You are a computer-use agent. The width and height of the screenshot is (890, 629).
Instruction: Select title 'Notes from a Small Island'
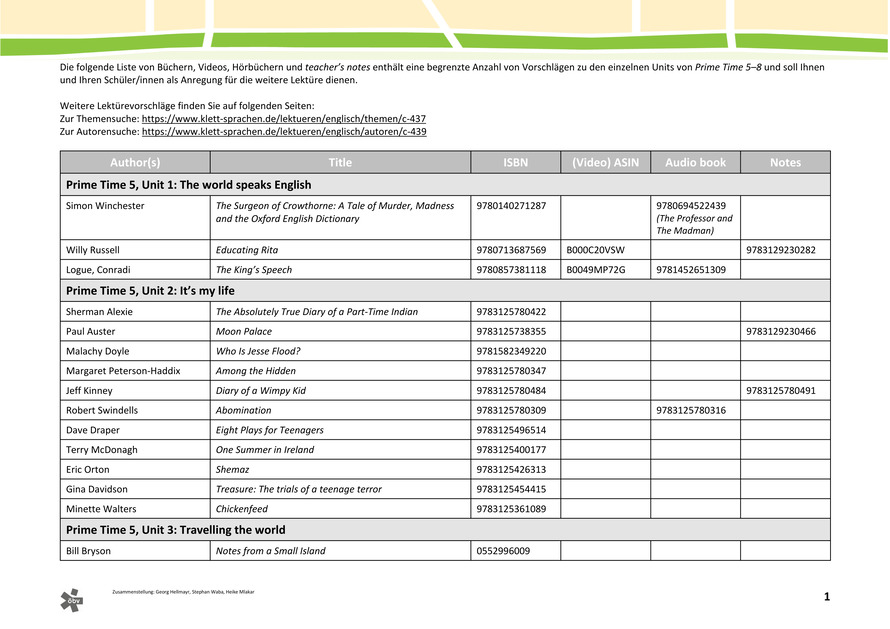point(271,551)
